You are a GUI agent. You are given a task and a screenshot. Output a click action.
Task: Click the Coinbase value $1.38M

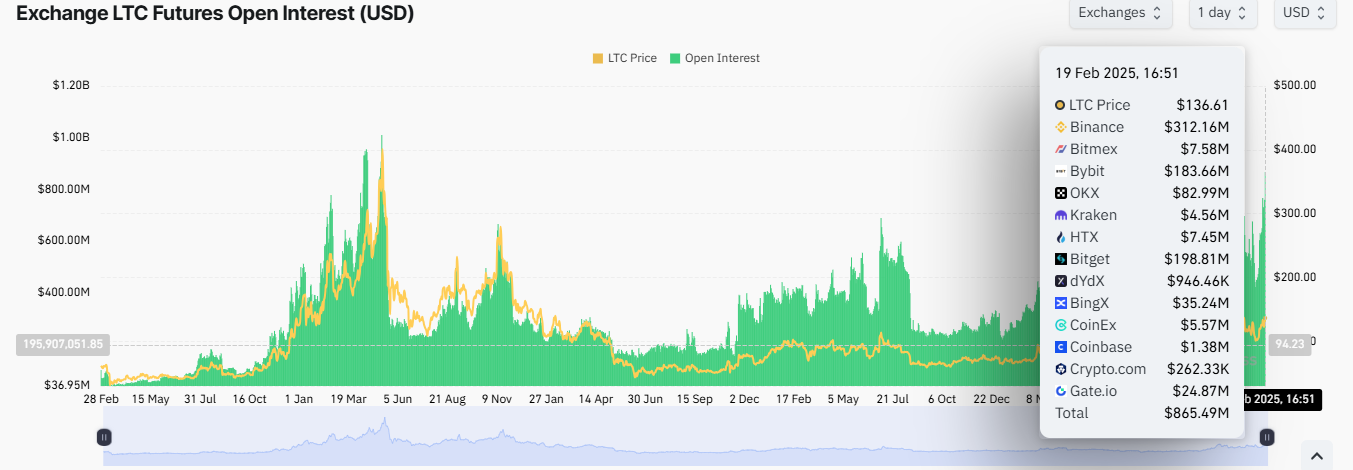(x=1205, y=347)
